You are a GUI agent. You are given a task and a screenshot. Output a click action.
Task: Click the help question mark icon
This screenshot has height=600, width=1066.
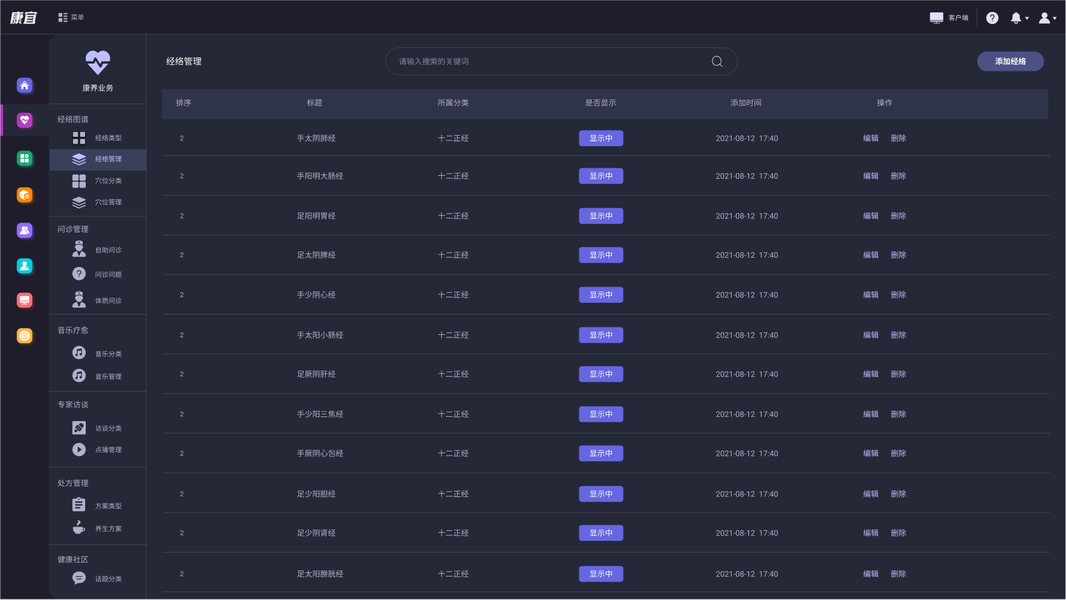pyautogui.click(x=992, y=18)
